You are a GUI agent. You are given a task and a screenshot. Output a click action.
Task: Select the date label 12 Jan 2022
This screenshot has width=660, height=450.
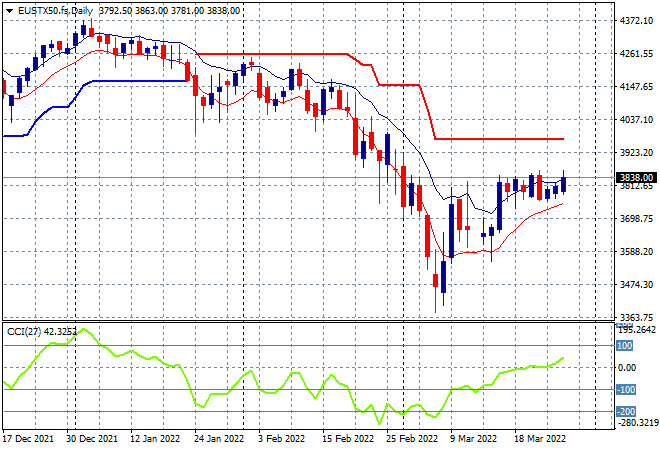pos(155,439)
